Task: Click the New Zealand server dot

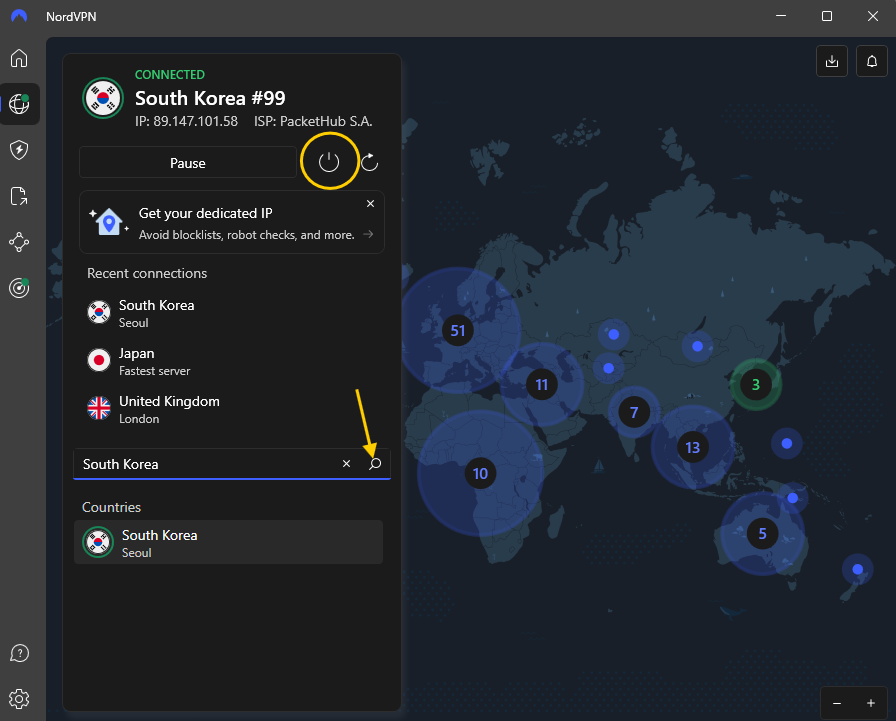Action: coord(858,569)
